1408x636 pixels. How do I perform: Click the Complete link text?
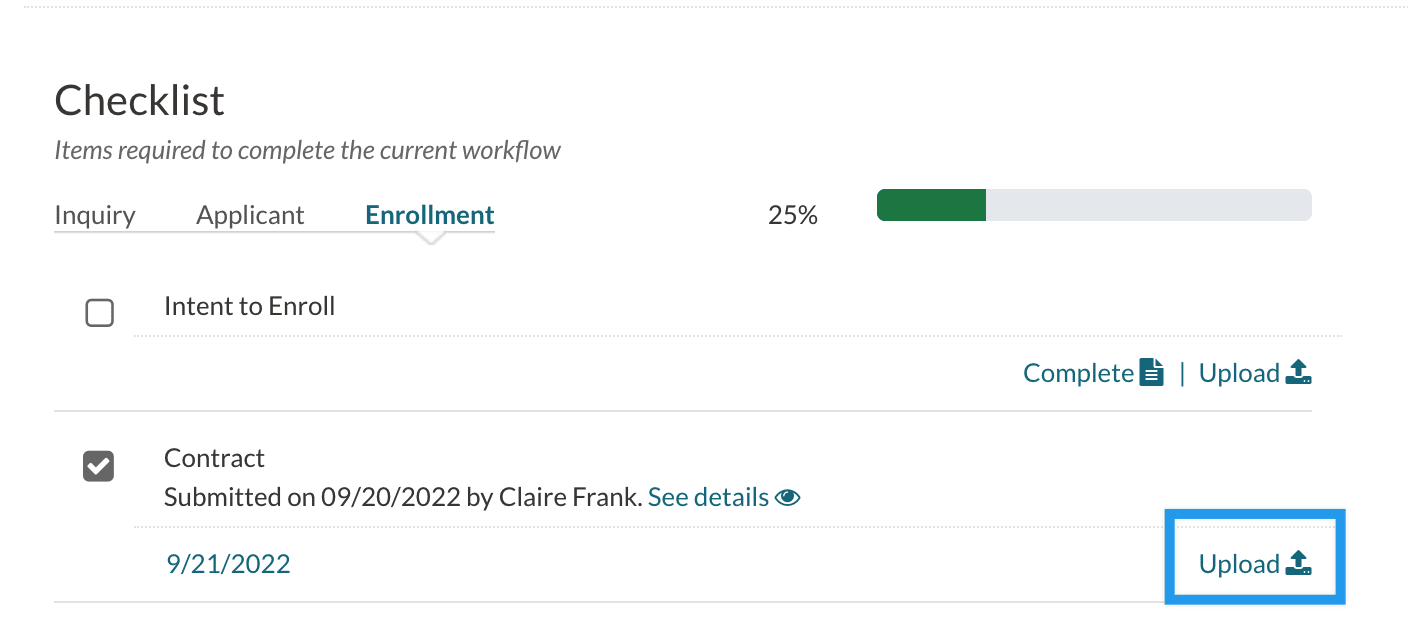tap(1078, 374)
